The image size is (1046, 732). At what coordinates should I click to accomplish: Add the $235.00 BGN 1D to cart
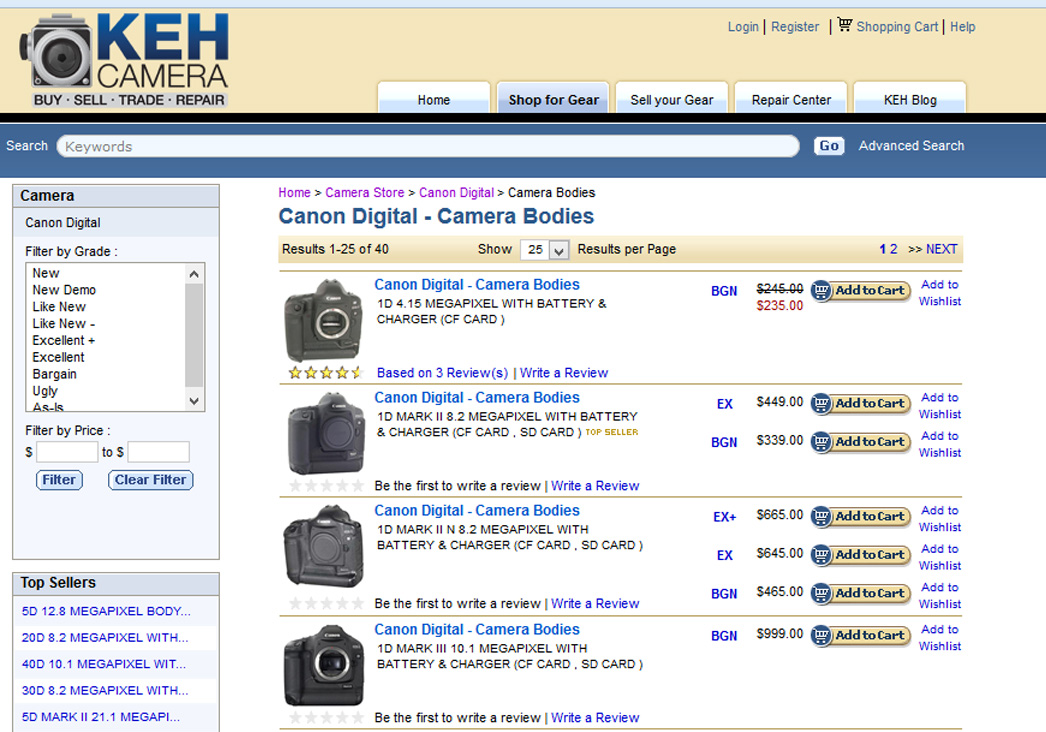pyautogui.click(x=860, y=291)
